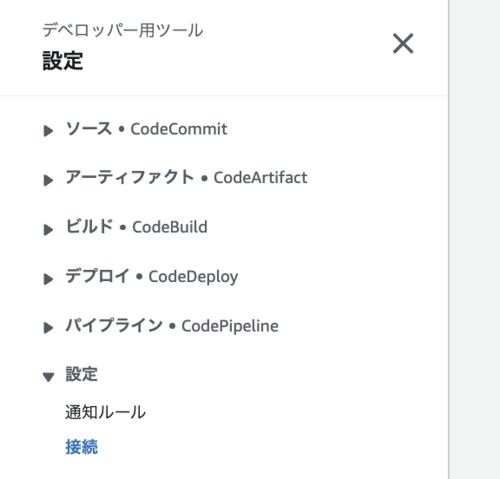Expand the ソース section arrow
Viewport: 500px width, 479px height.
[48, 131]
